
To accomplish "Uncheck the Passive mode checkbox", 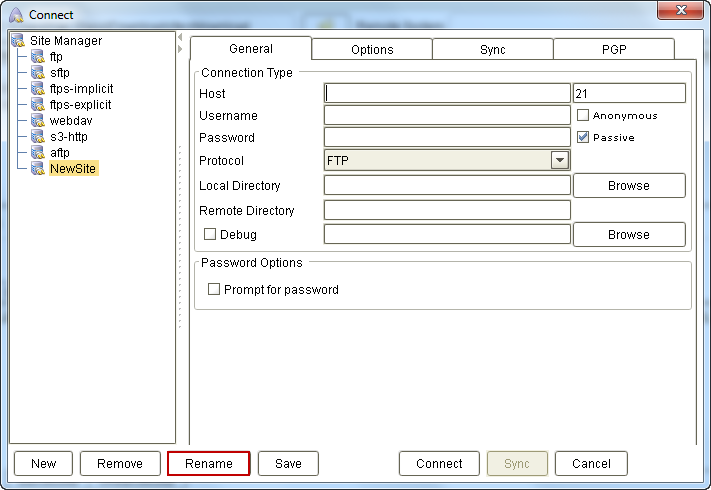I will coord(583,138).
